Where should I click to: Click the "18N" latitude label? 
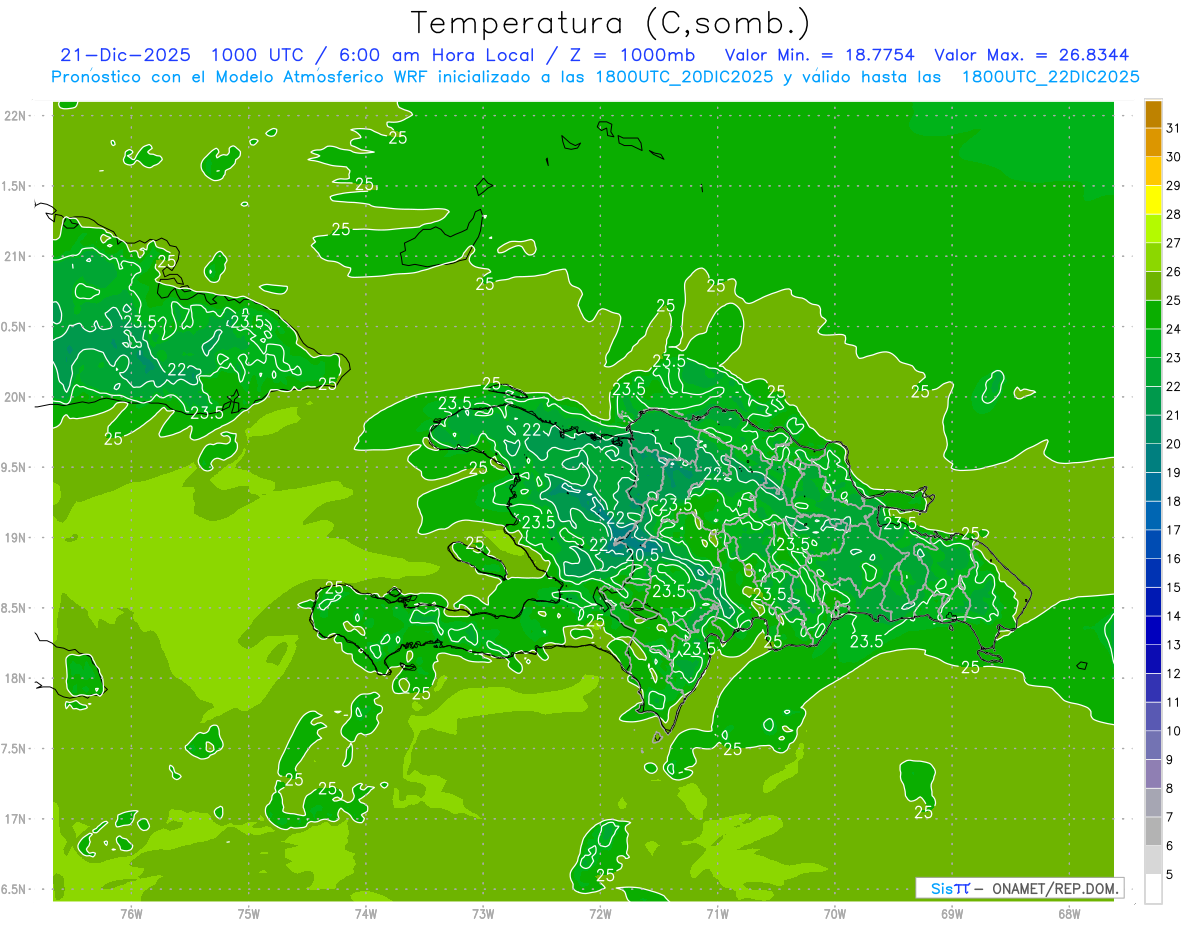coord(14,678)
